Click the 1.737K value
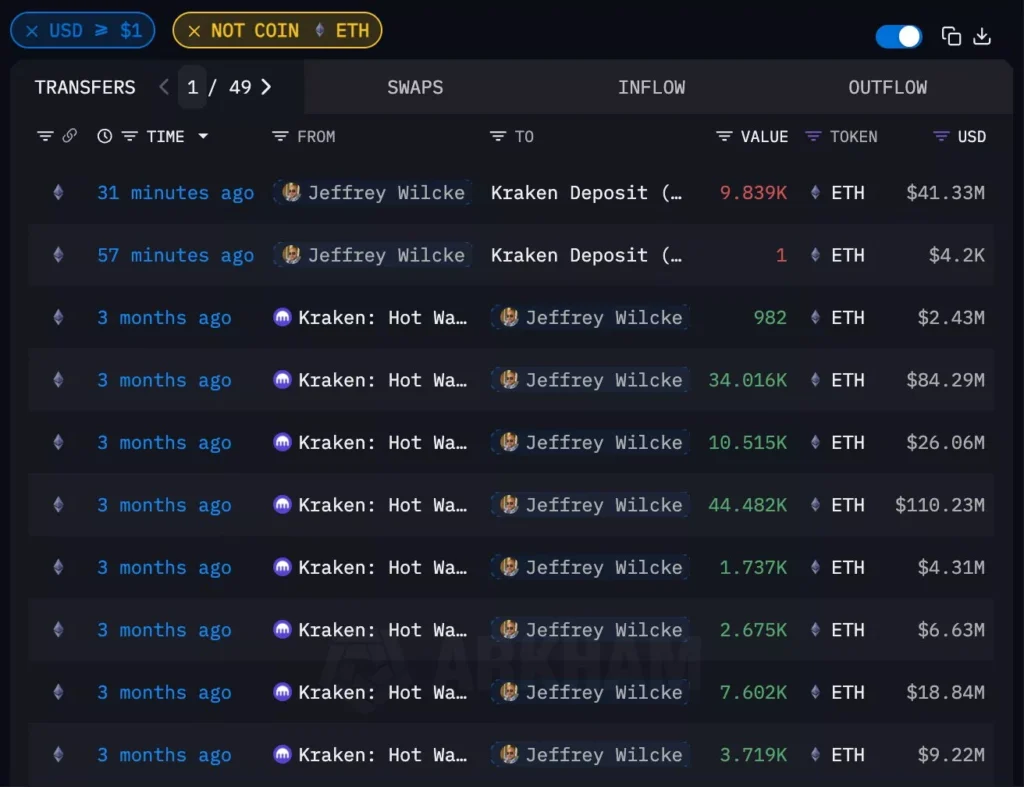The image size is (1024, 787). [x=753, y=567]
